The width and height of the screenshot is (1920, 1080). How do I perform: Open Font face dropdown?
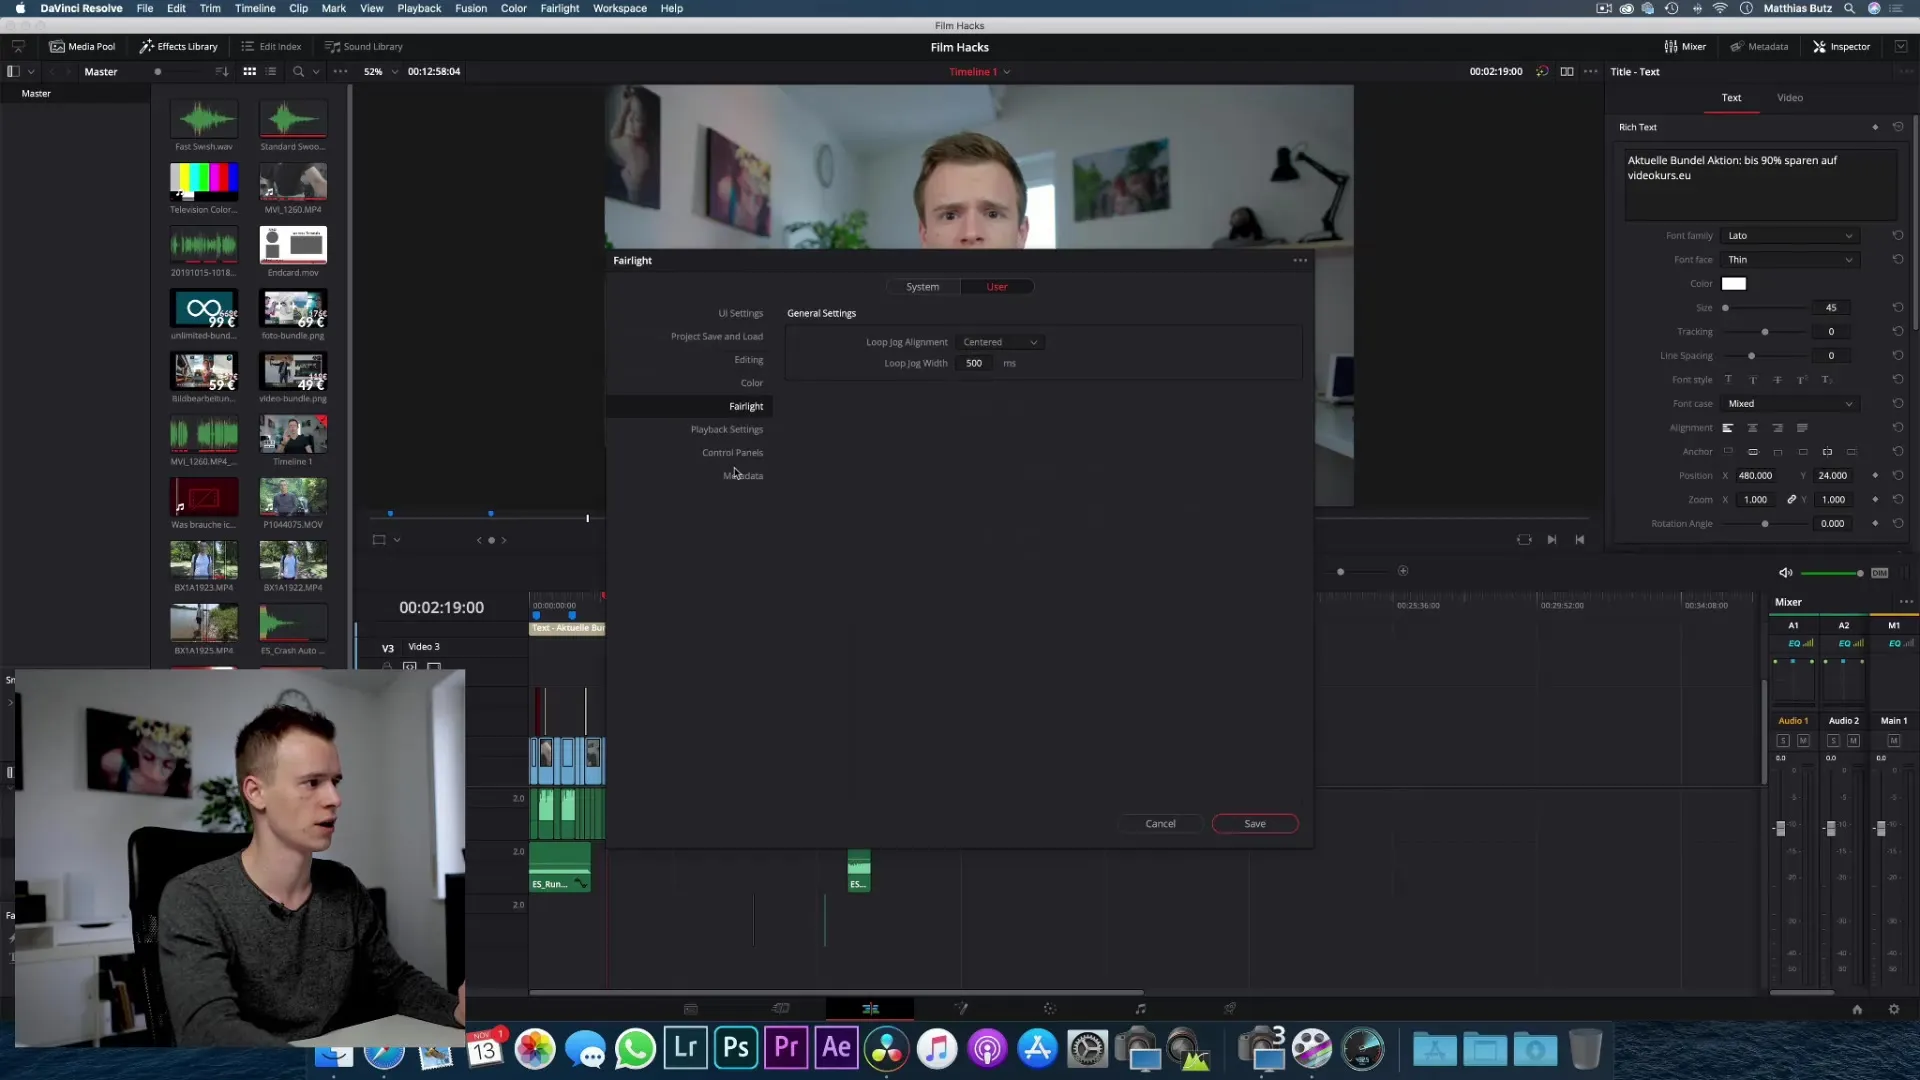(x=1790, y=260)
